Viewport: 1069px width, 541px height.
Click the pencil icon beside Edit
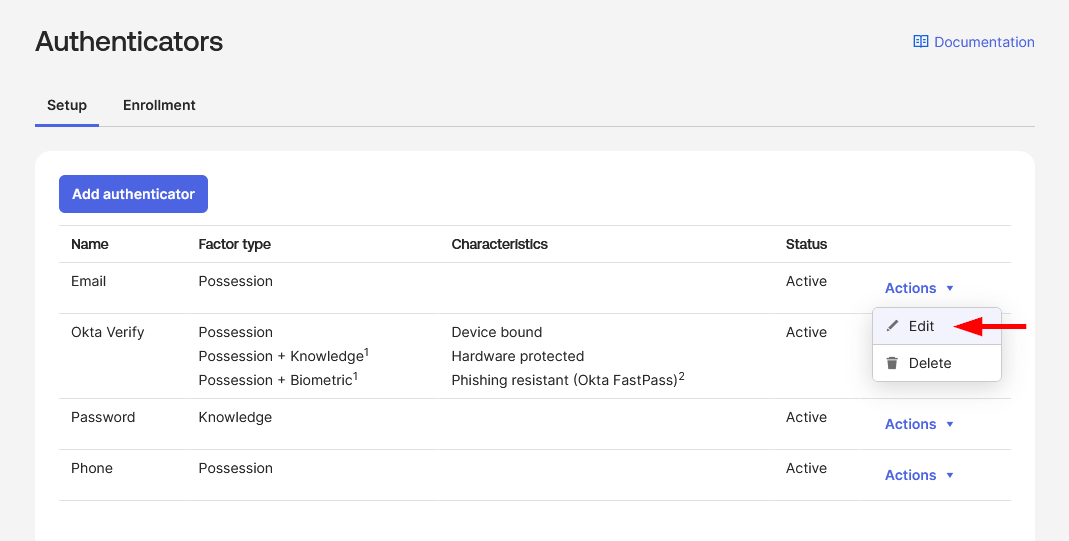click(x=893, y=326)
